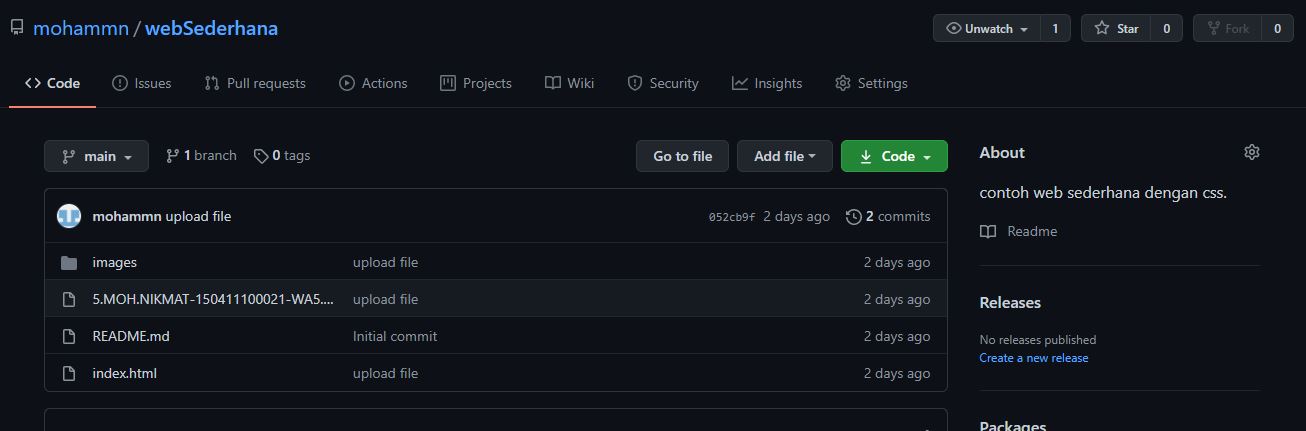Open commit hash 052cb9f
The height and width of the screenshot is (431, 1306).
pos(732,217)
